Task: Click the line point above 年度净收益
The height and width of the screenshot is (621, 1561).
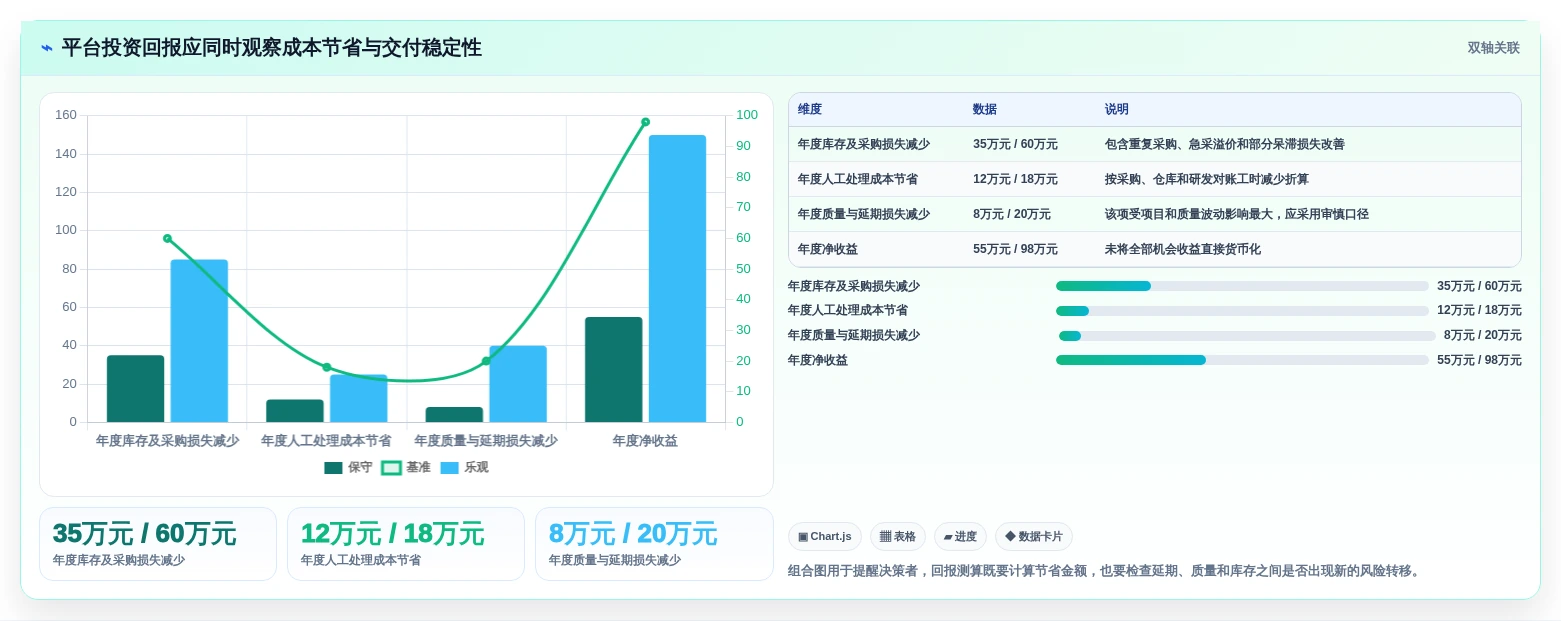Action: (645, 122)
